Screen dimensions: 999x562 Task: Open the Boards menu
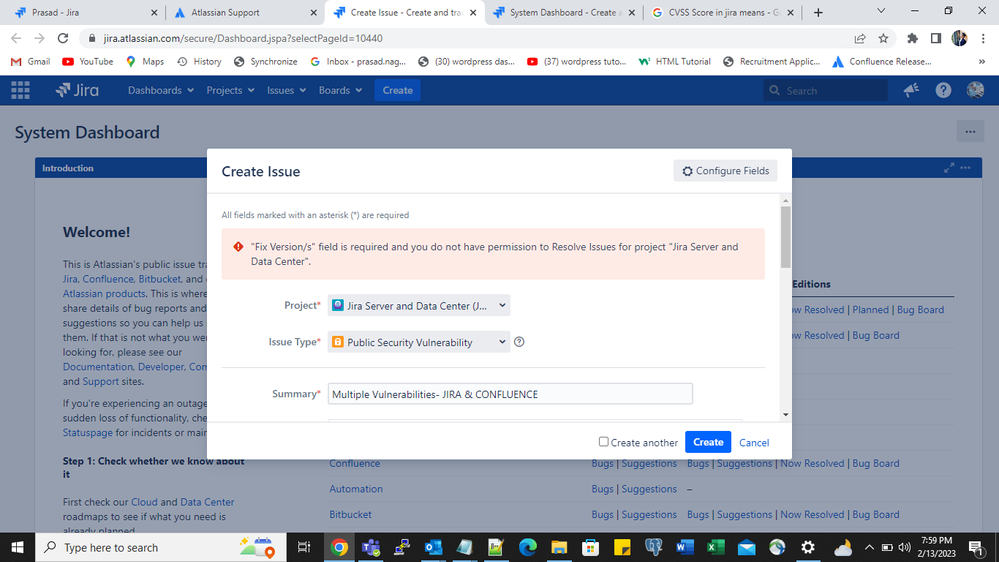pos(340,90)
